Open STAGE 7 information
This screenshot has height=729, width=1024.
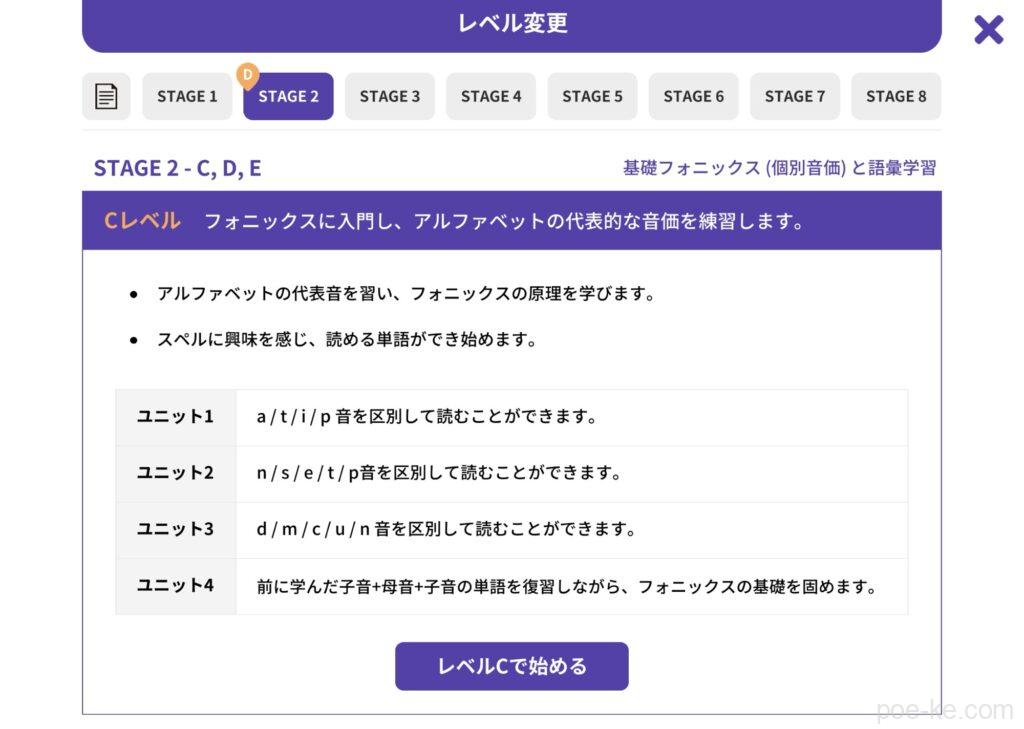[x=794, y=96]
